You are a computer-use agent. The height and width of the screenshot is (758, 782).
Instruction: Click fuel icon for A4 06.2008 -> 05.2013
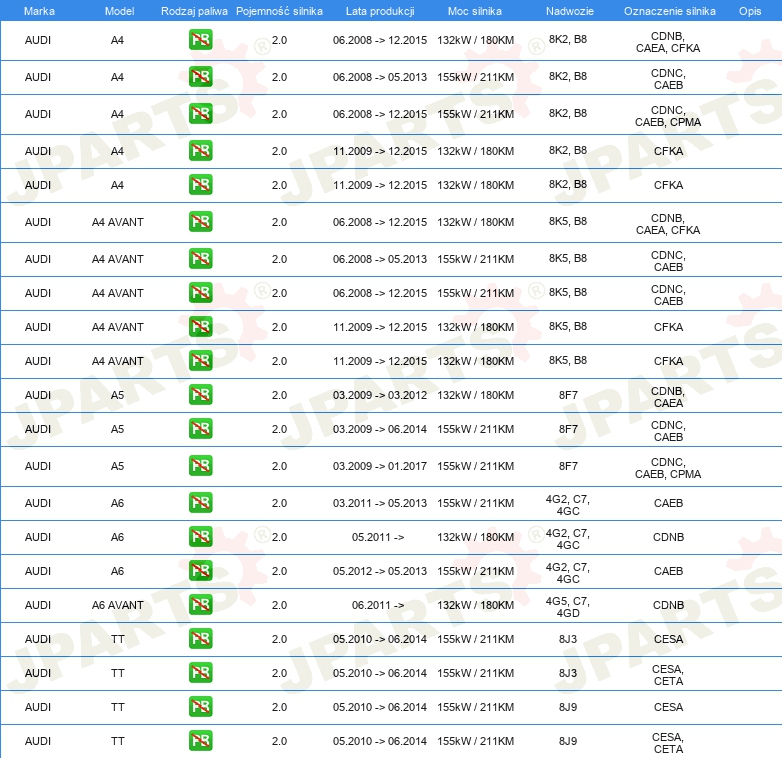200,77
